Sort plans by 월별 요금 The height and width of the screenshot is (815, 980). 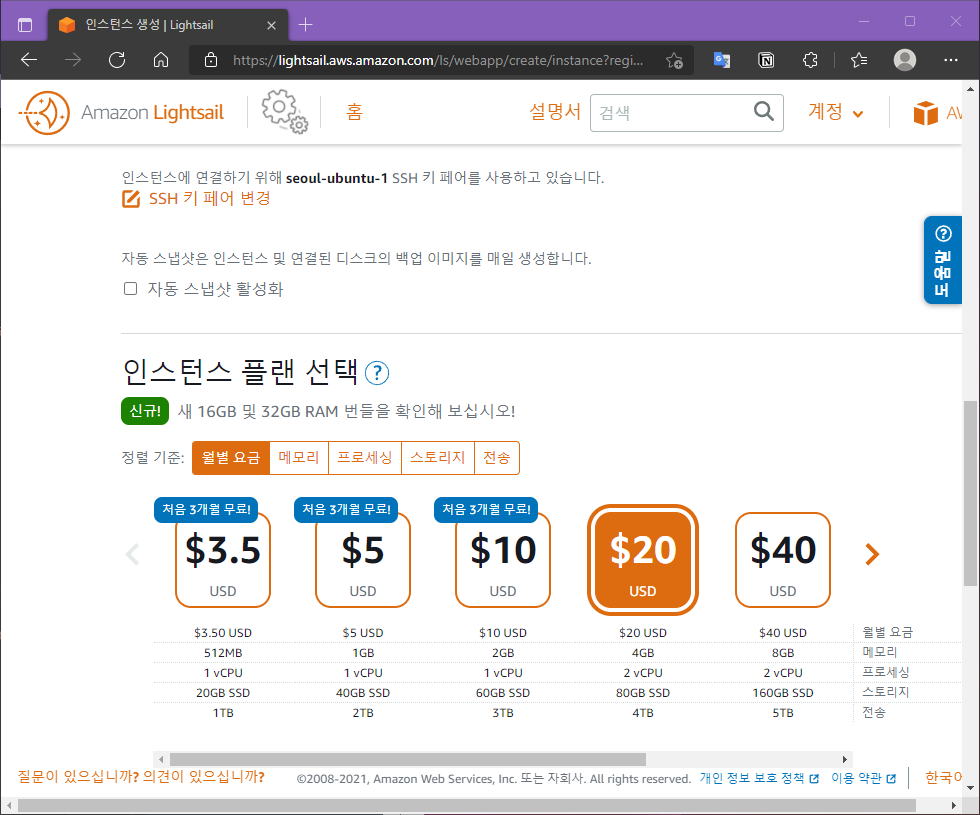[x=231, y=458]
